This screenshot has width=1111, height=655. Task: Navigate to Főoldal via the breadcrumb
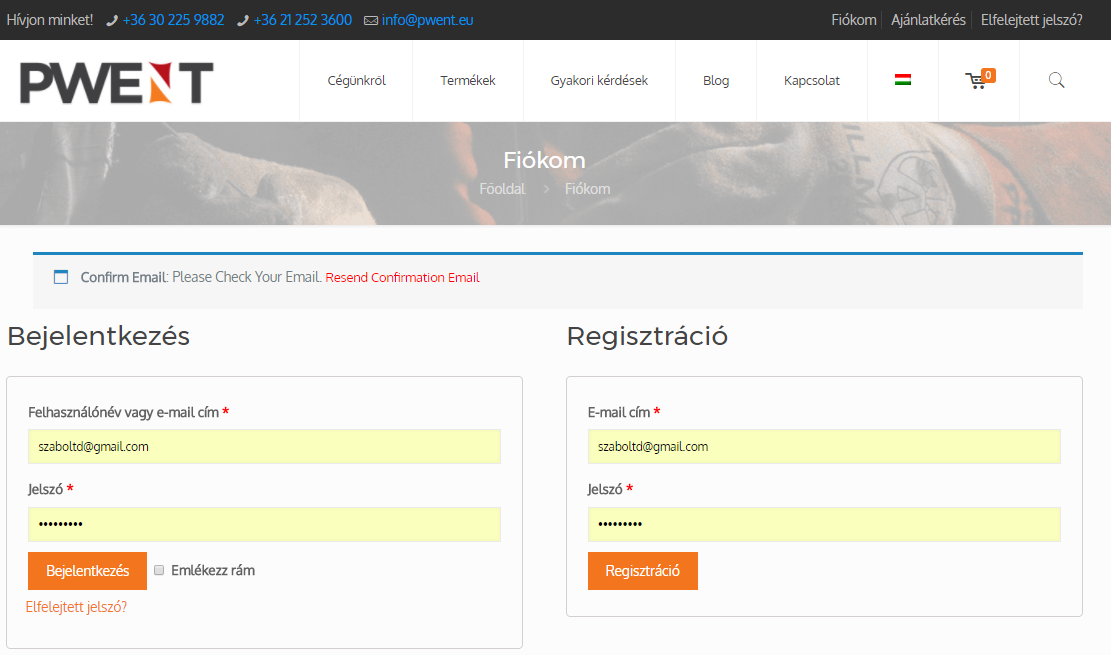502,188
